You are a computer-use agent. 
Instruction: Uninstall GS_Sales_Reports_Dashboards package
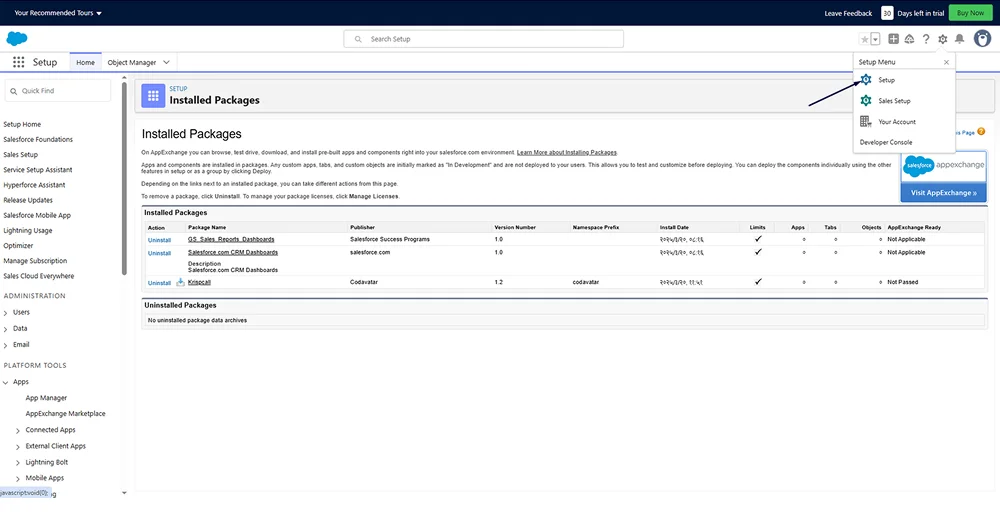pos(159,240)
